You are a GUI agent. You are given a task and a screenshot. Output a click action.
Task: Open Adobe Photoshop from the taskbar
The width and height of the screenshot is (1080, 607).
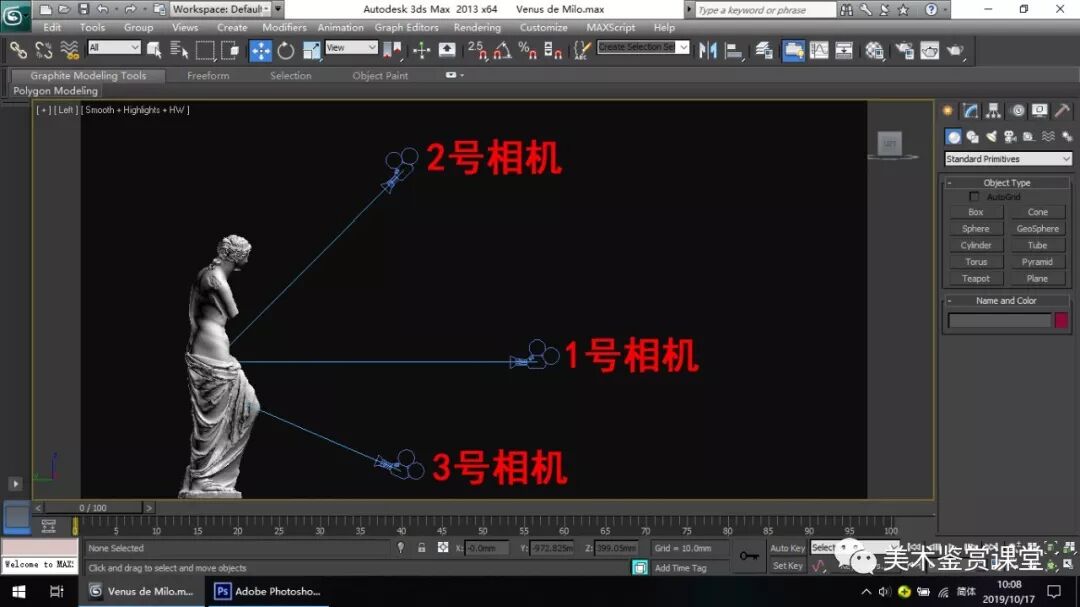point(267,591)
